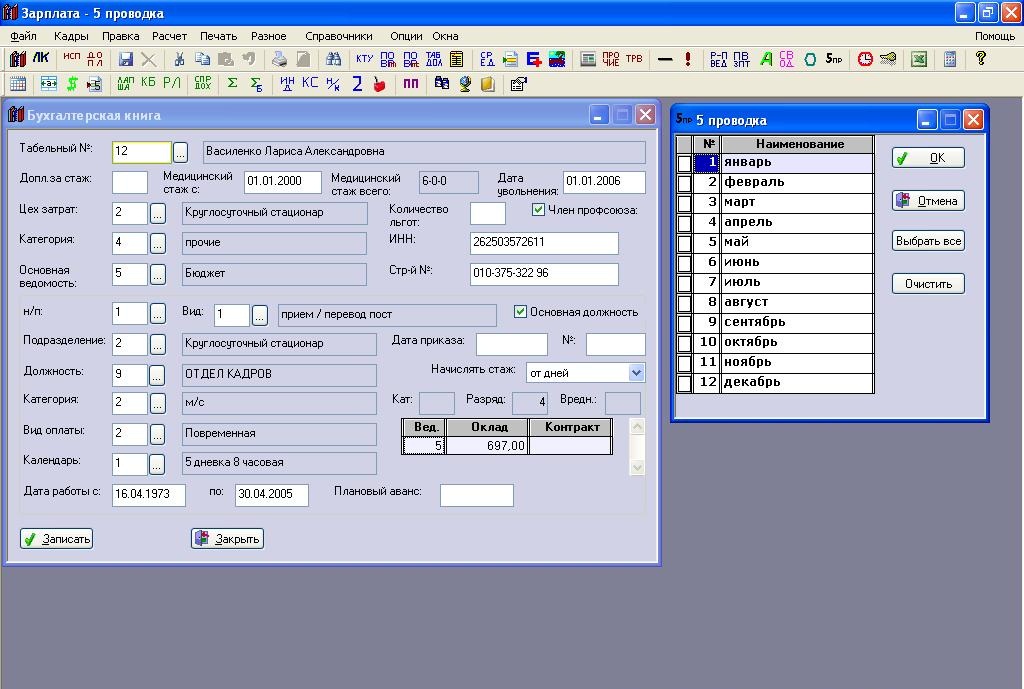Open the lookup button beside Должность field

157,375
